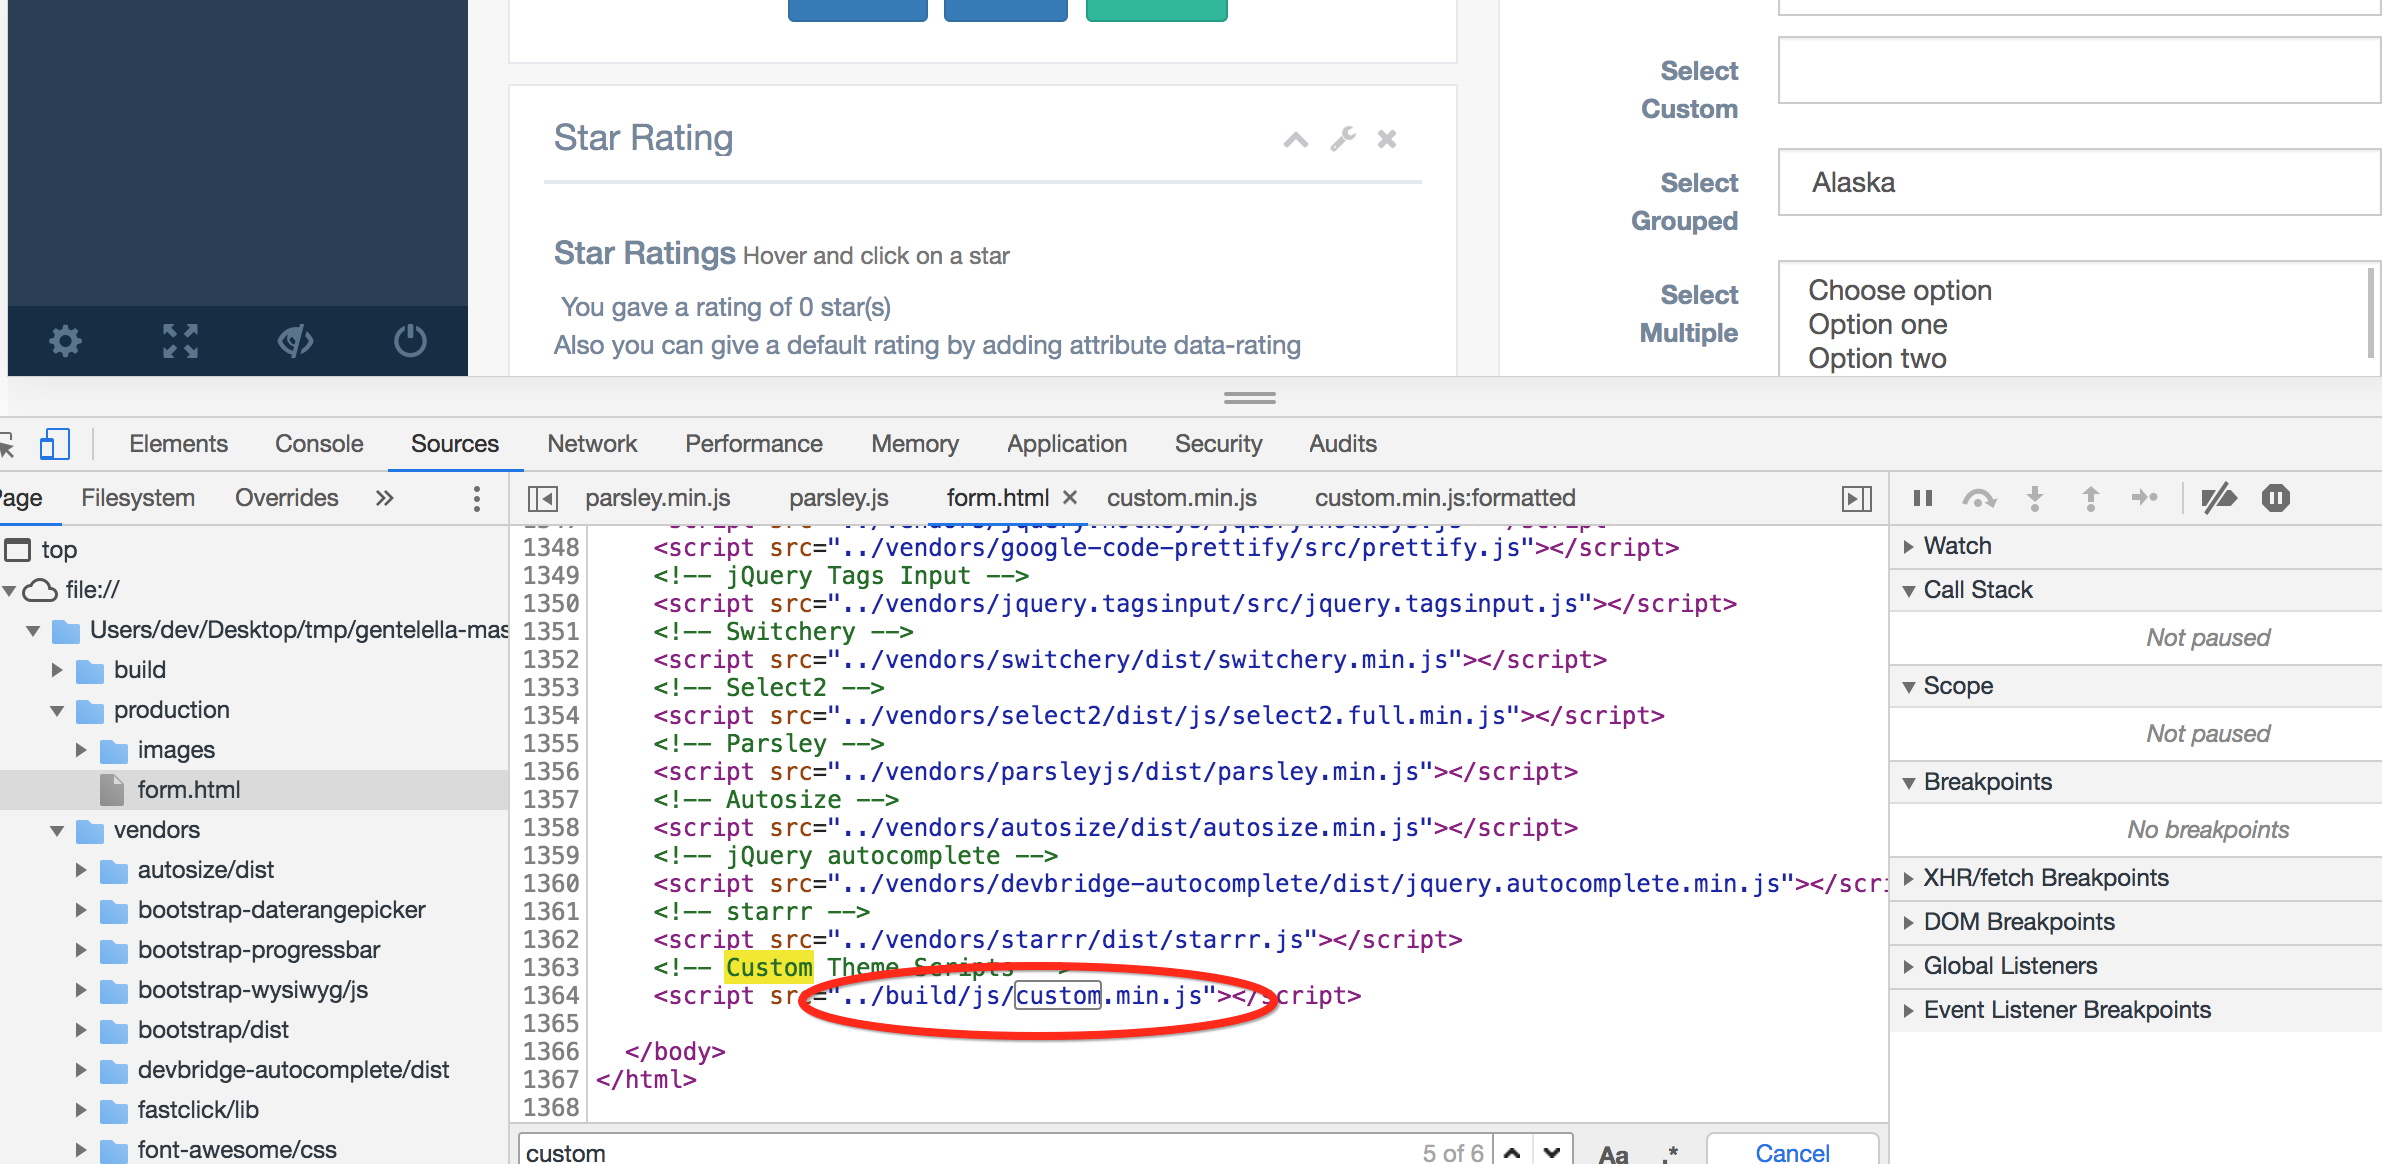Step out of current function
2382x1164 pixels.
click(2091, 497)
